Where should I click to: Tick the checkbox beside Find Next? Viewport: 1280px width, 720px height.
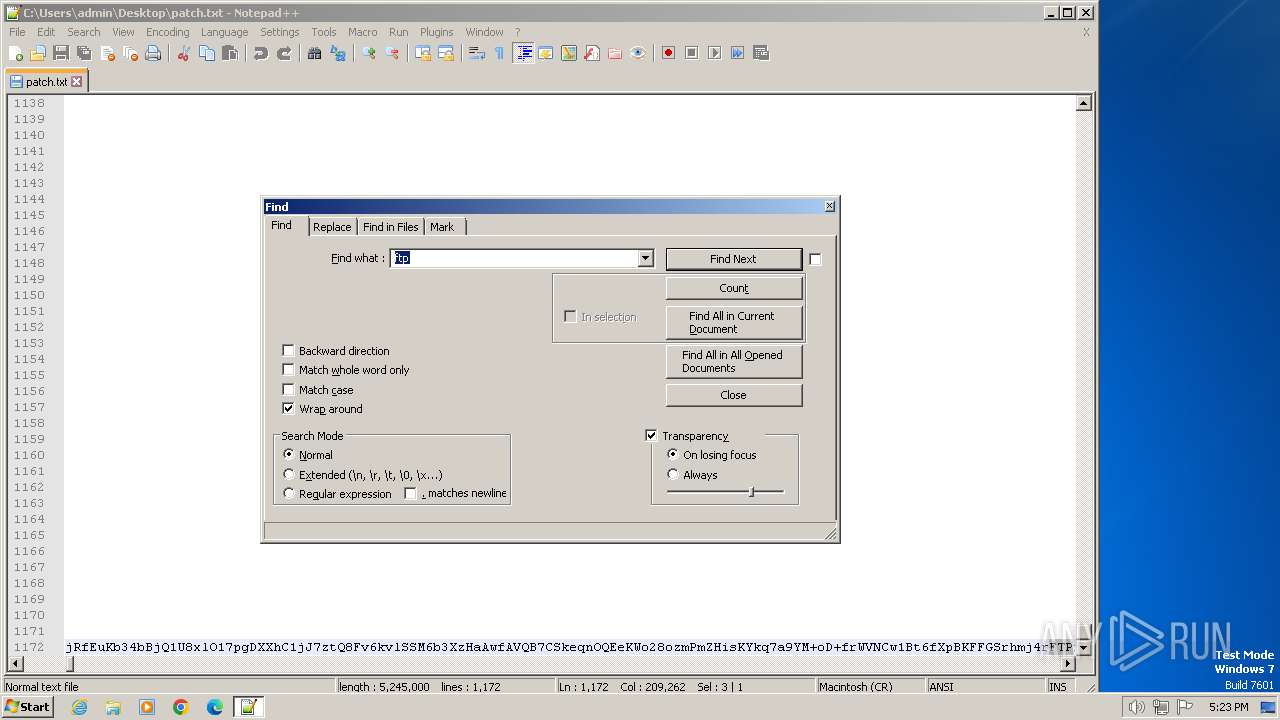click(x=815, y=259)
